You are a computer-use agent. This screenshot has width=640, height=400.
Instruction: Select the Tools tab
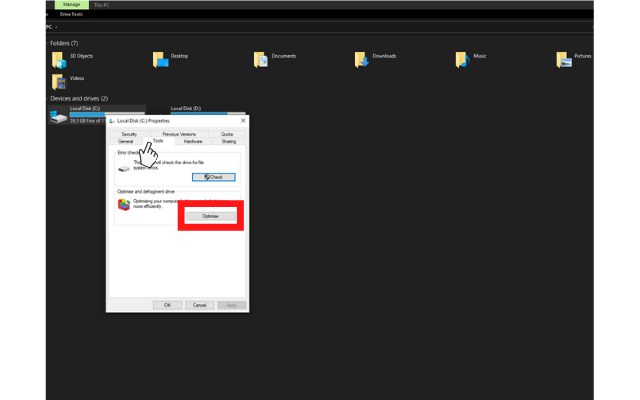[x=158, y=141]
